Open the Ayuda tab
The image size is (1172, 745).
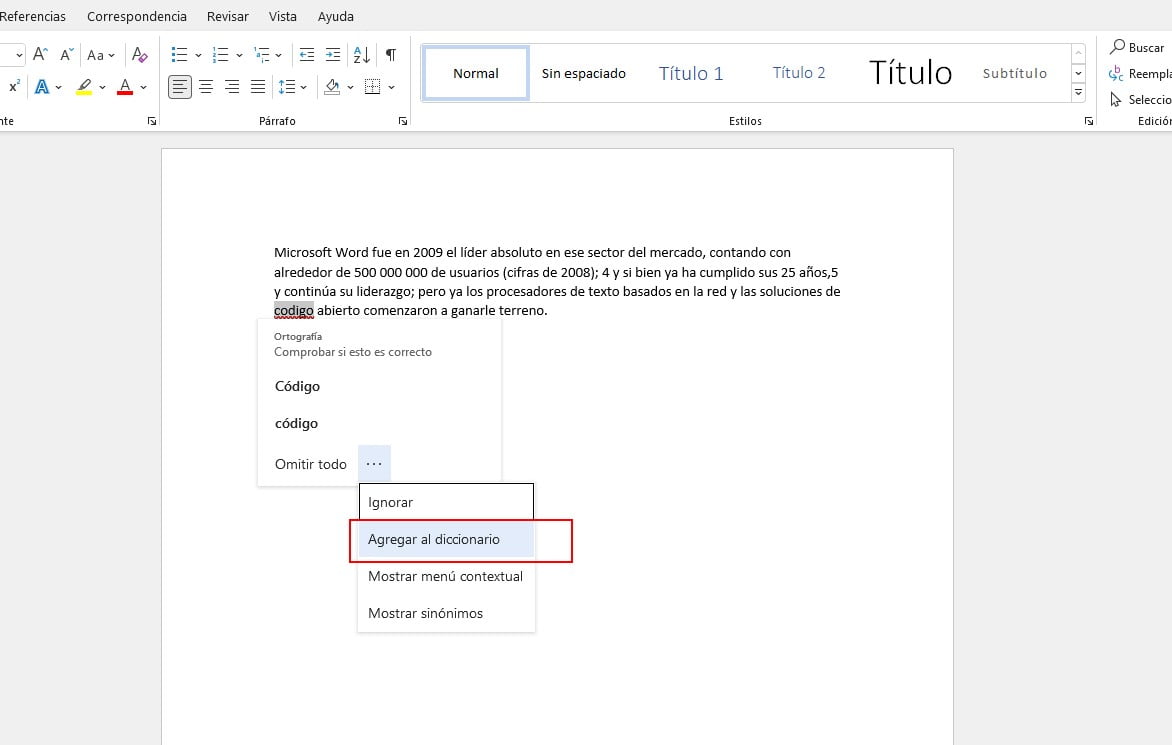pos(336,16)
